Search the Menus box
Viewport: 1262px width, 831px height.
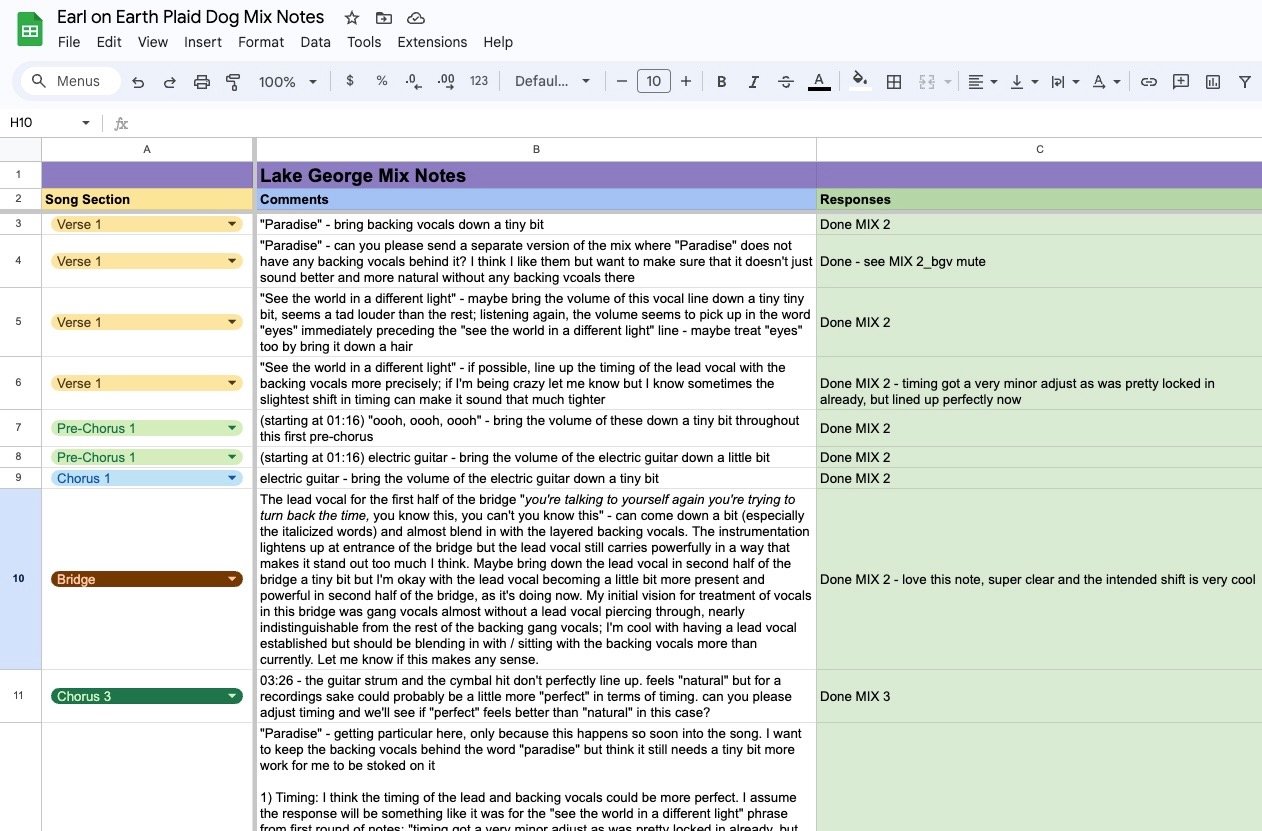(70, 81)
